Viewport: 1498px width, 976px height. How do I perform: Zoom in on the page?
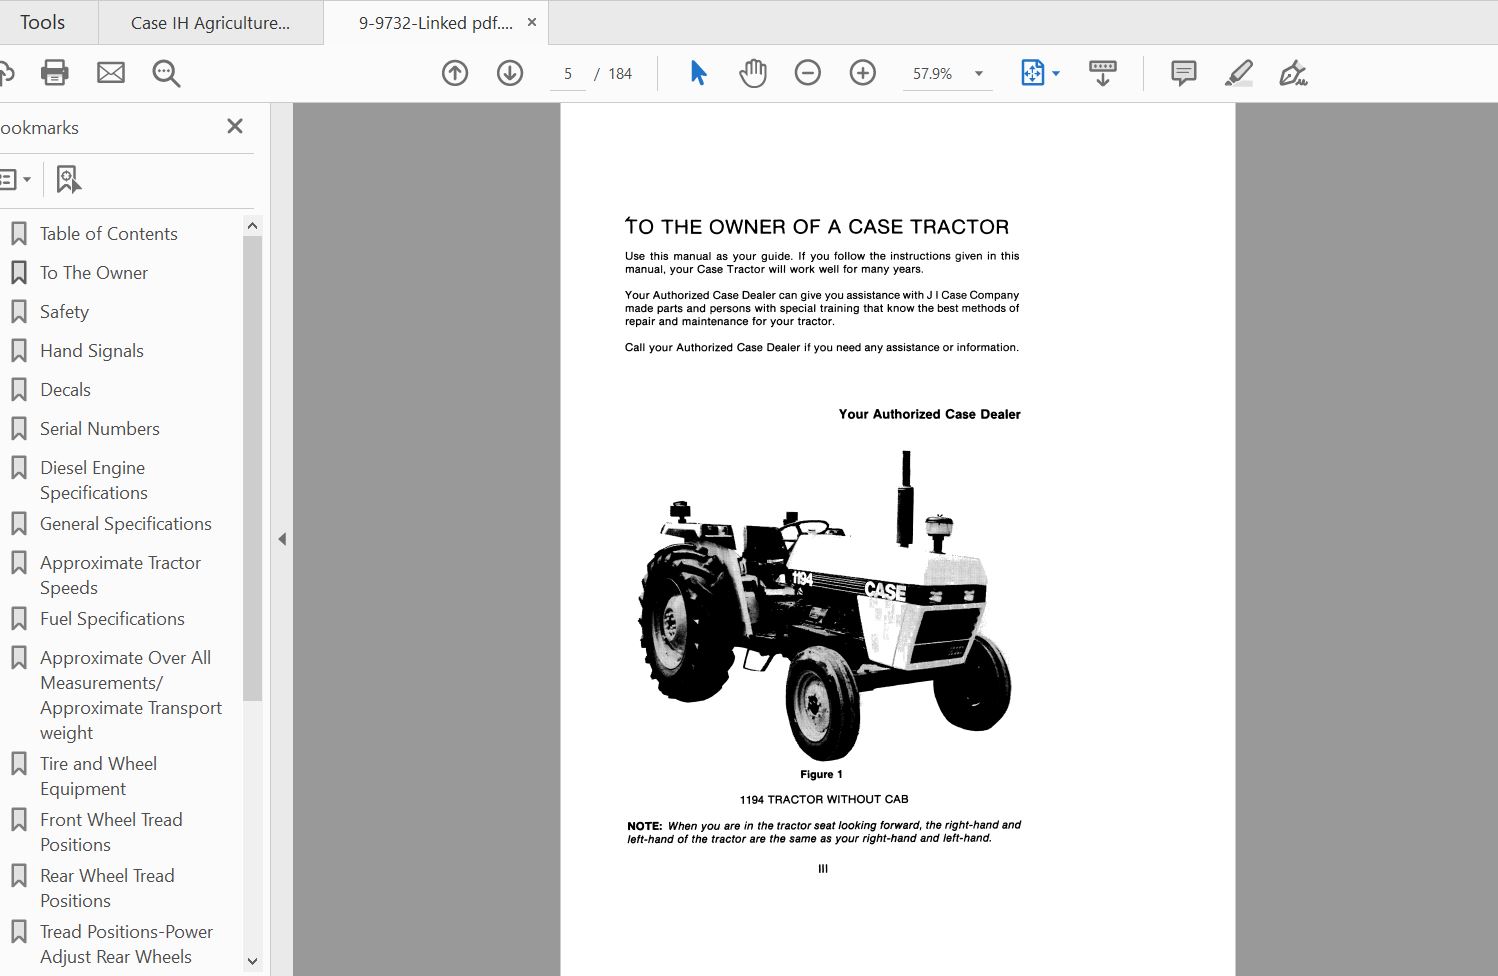click(861, 72)
